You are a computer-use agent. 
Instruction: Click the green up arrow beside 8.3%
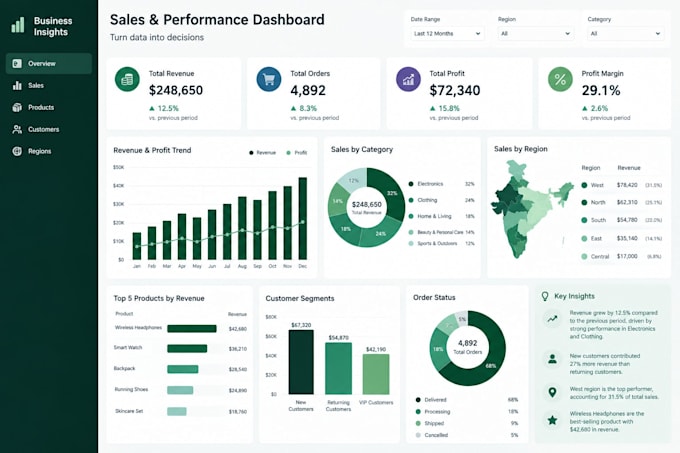tap(293, 108)
